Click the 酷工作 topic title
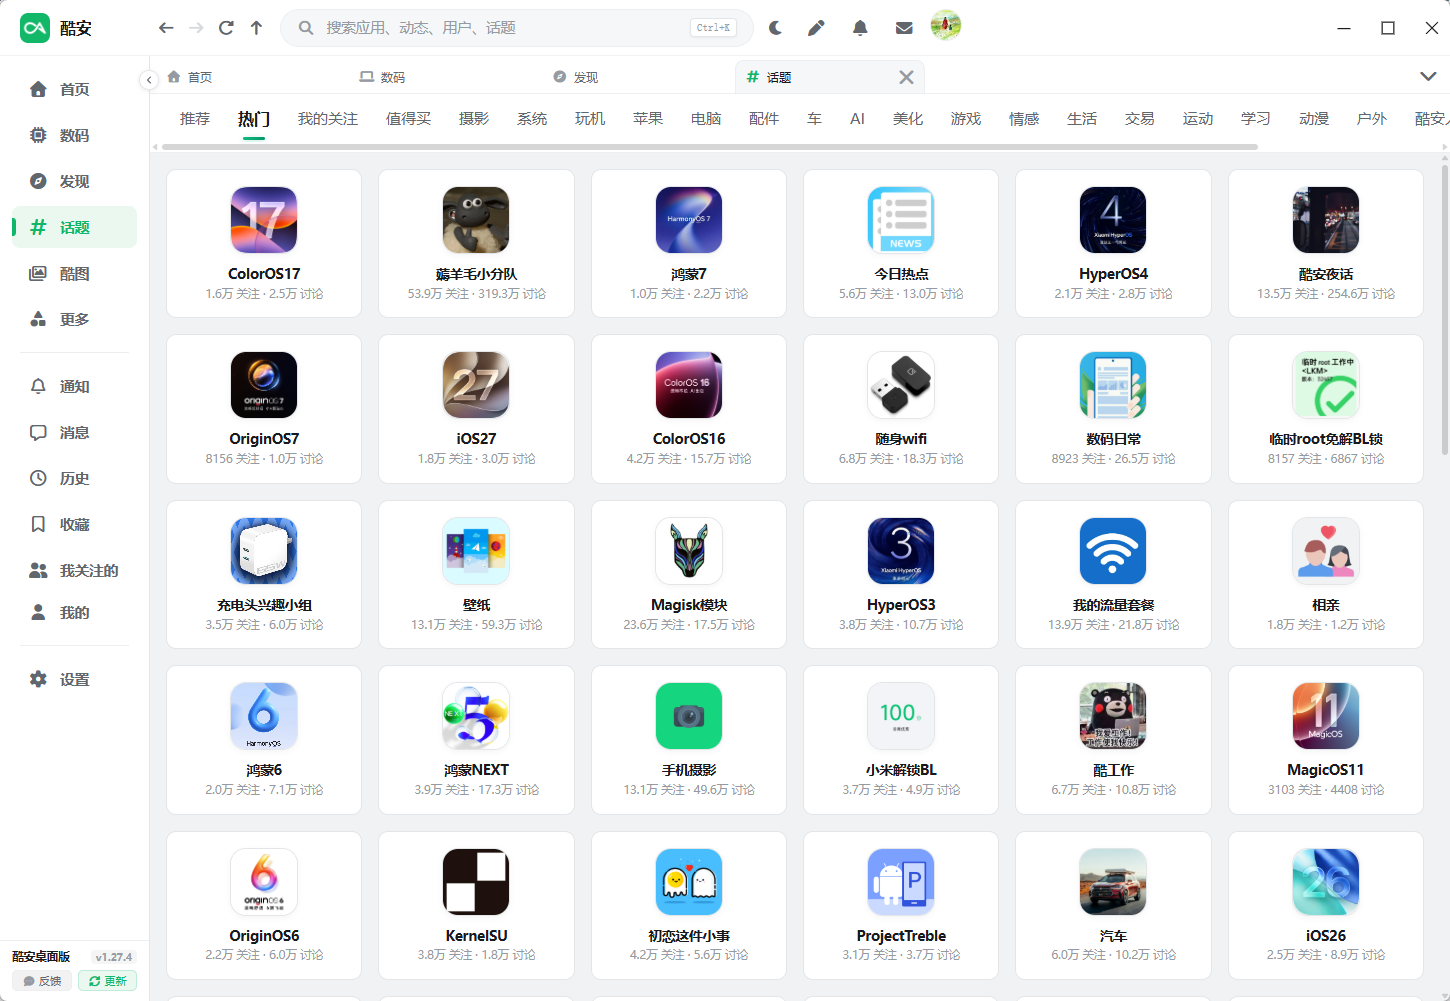This screenshot has height=1001, width=1450. coord(1113,770)
